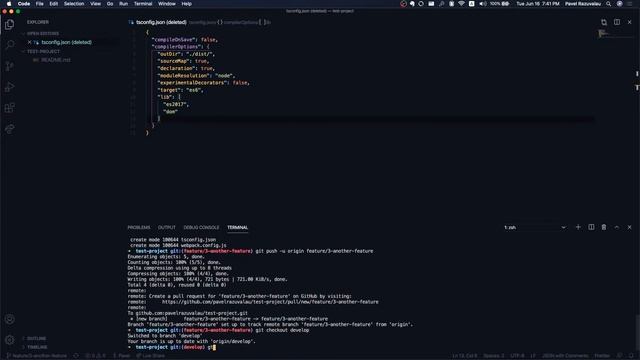Open the Accounts menu icon
640x360 pixels.
pyautogui.click(x=9, y=319)
